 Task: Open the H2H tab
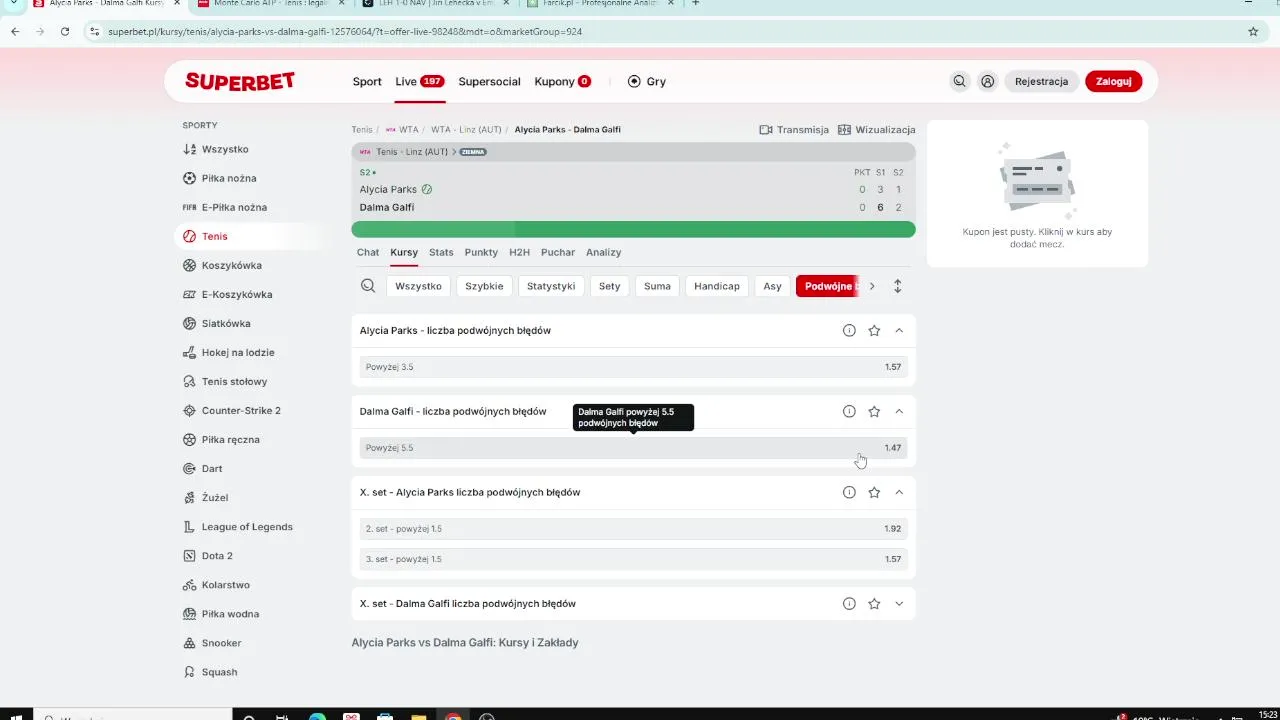click(519, 252)
